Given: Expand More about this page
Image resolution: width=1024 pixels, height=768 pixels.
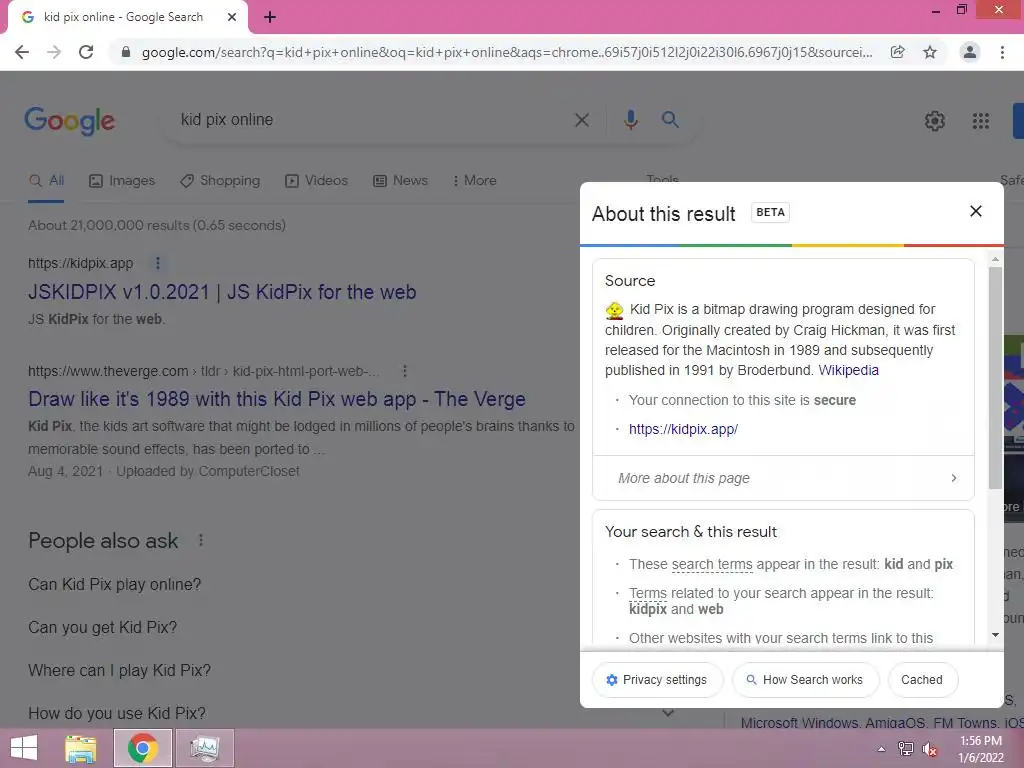Looking at the screenshot, I should click(783, 478).
